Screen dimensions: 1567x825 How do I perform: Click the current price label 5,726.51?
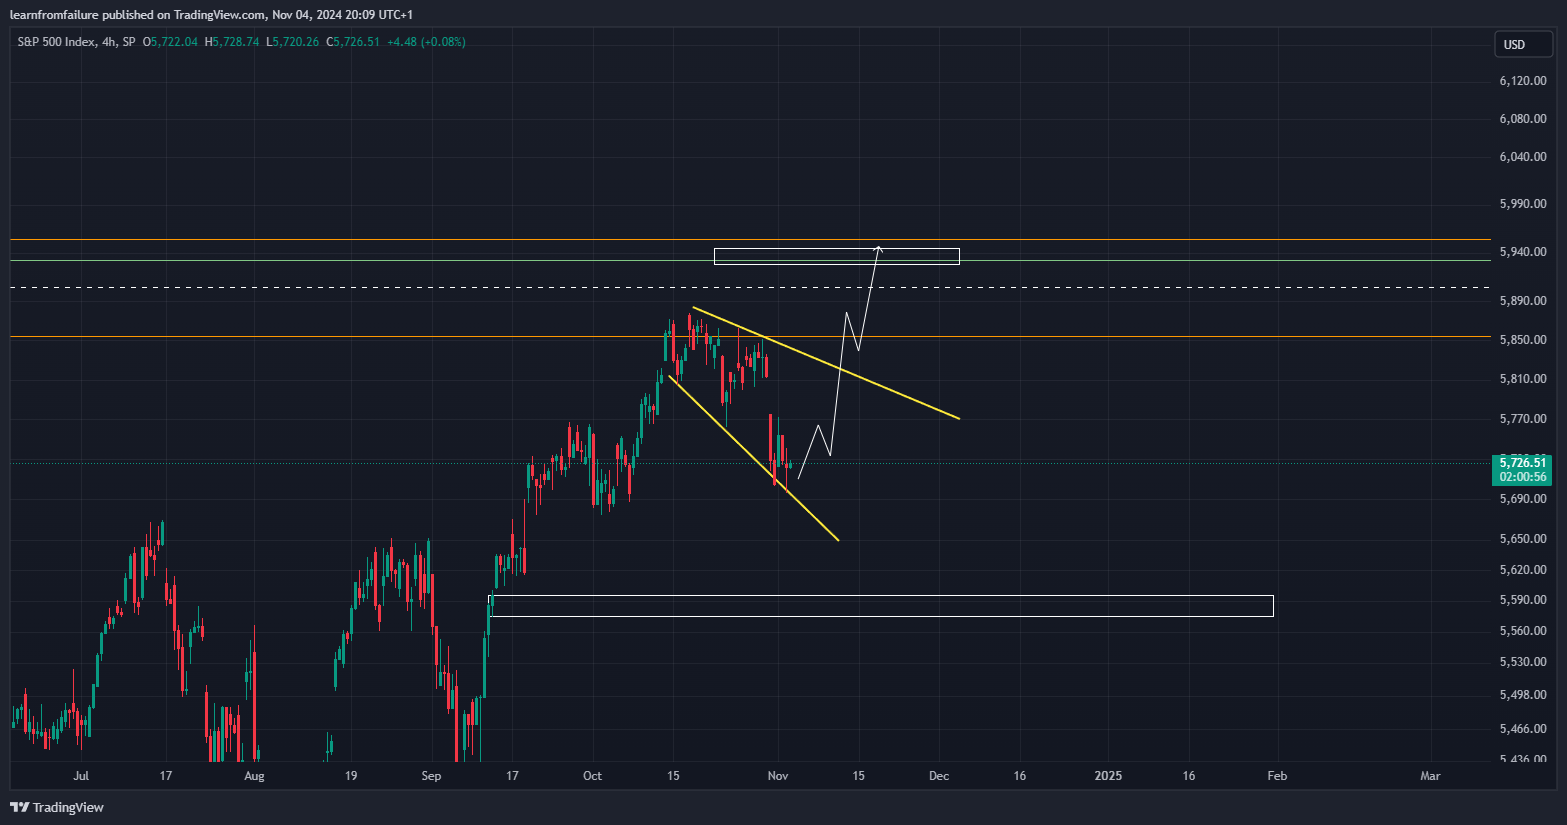(x=1523, y=463)
